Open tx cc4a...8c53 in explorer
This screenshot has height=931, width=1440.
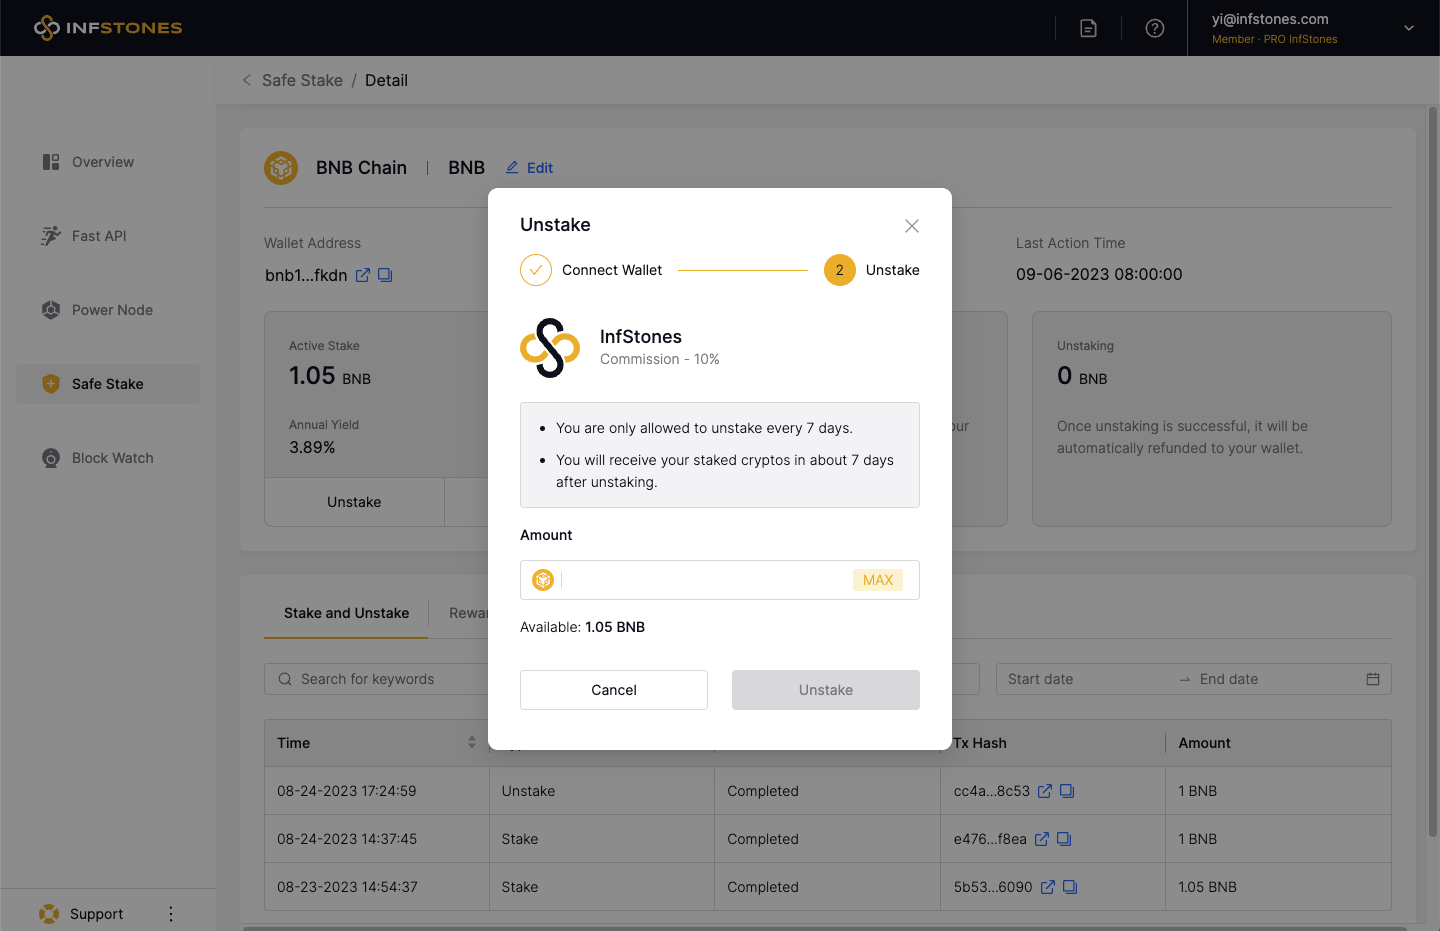(1045, 791)
